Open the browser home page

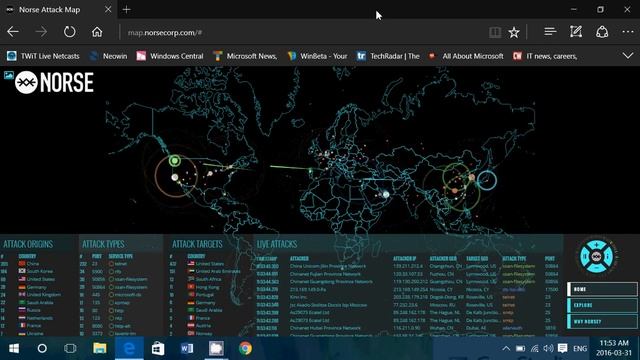click(x=97, y=32)
